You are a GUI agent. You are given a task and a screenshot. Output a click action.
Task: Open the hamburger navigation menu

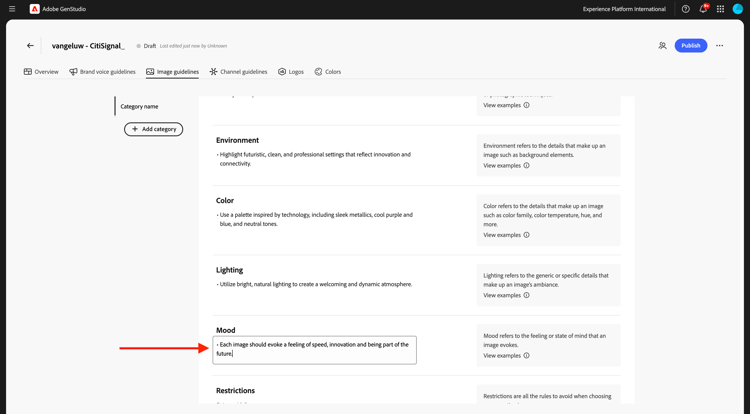click(x=12, y=9)
